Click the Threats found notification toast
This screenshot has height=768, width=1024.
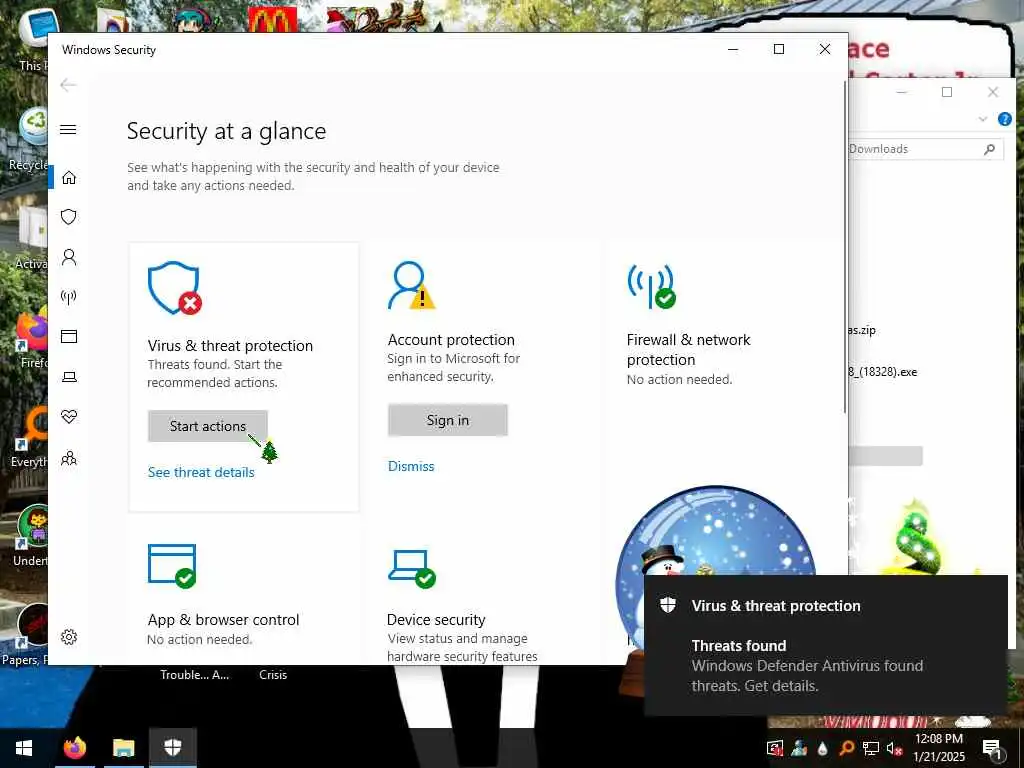[x=825, y=645]
